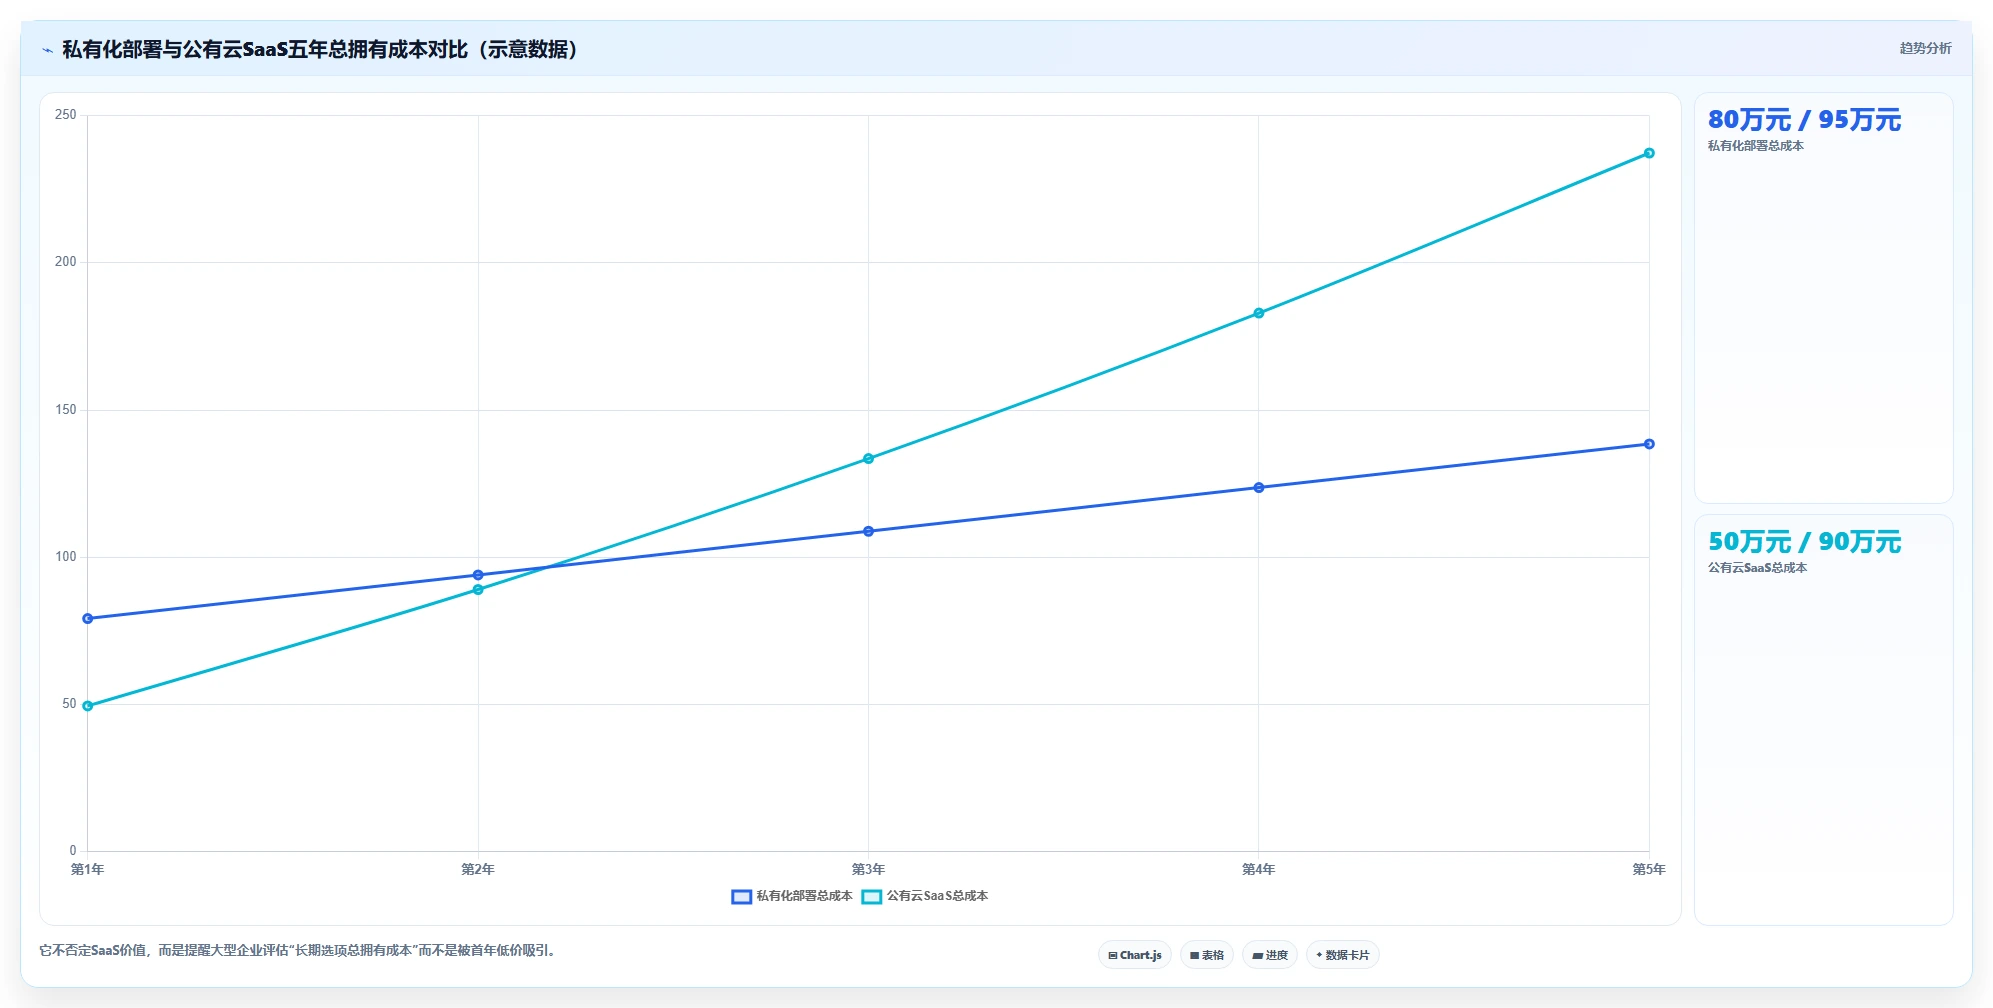Click the 第5年 x-axis label
The image size is (1993, 1008).
coord(1649,869)
